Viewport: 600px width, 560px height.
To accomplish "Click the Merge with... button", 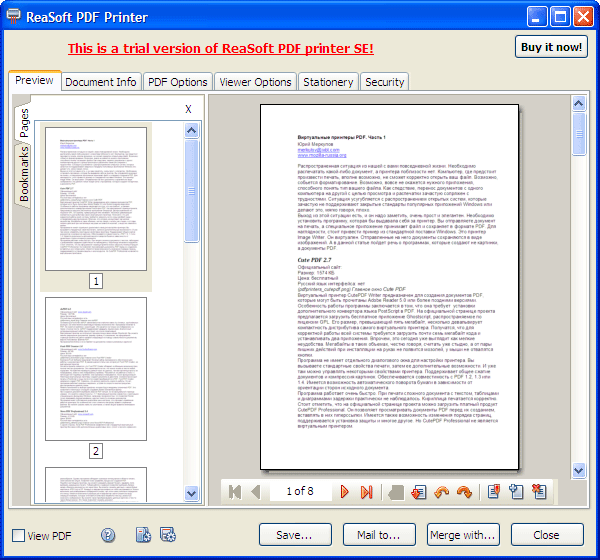I will (x=463, y=535).
